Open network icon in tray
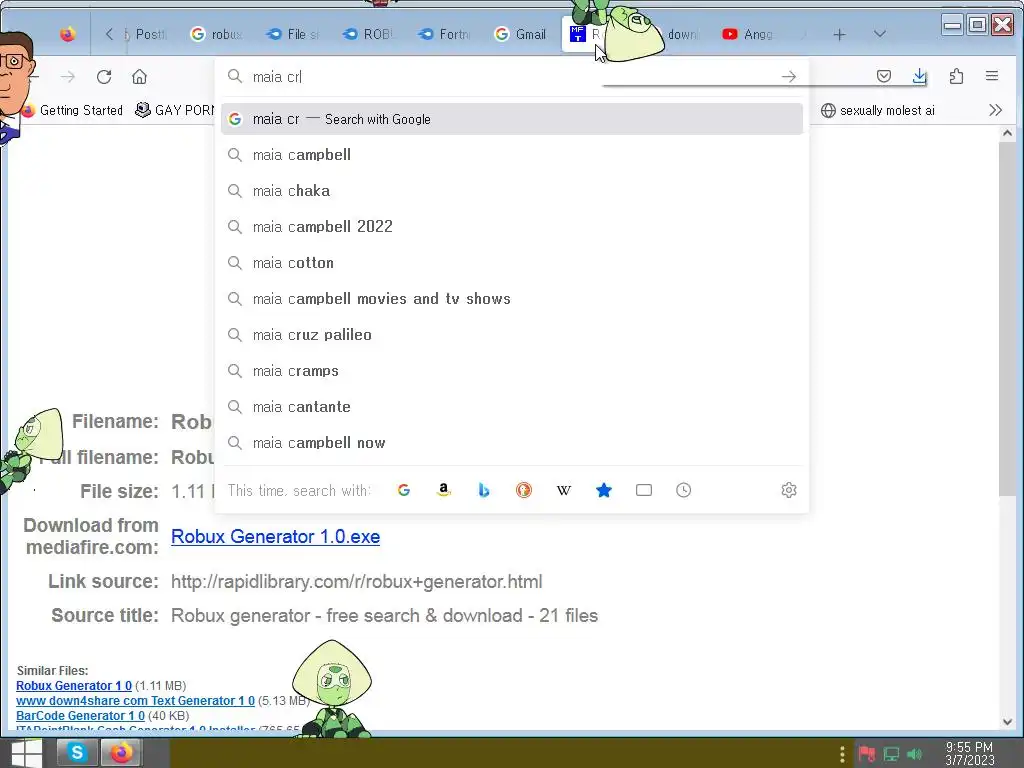The width and height of the screenshot is (1024, 768). (891, 755)
